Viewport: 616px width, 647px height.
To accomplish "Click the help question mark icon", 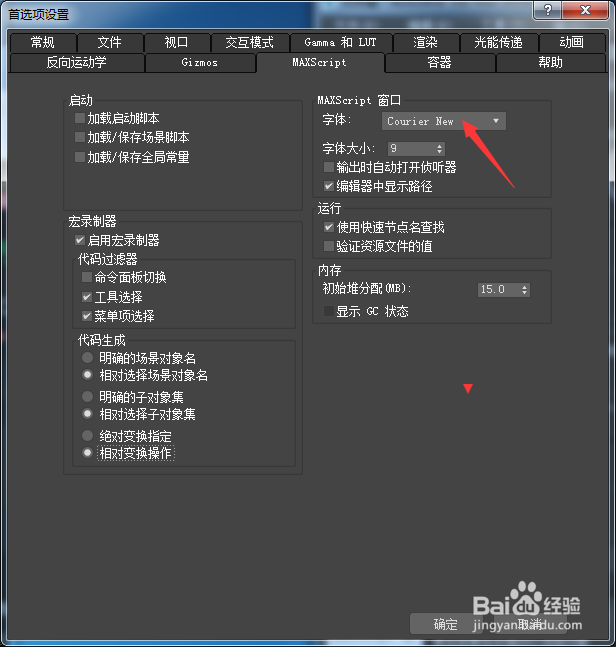I will pos(548,10).
